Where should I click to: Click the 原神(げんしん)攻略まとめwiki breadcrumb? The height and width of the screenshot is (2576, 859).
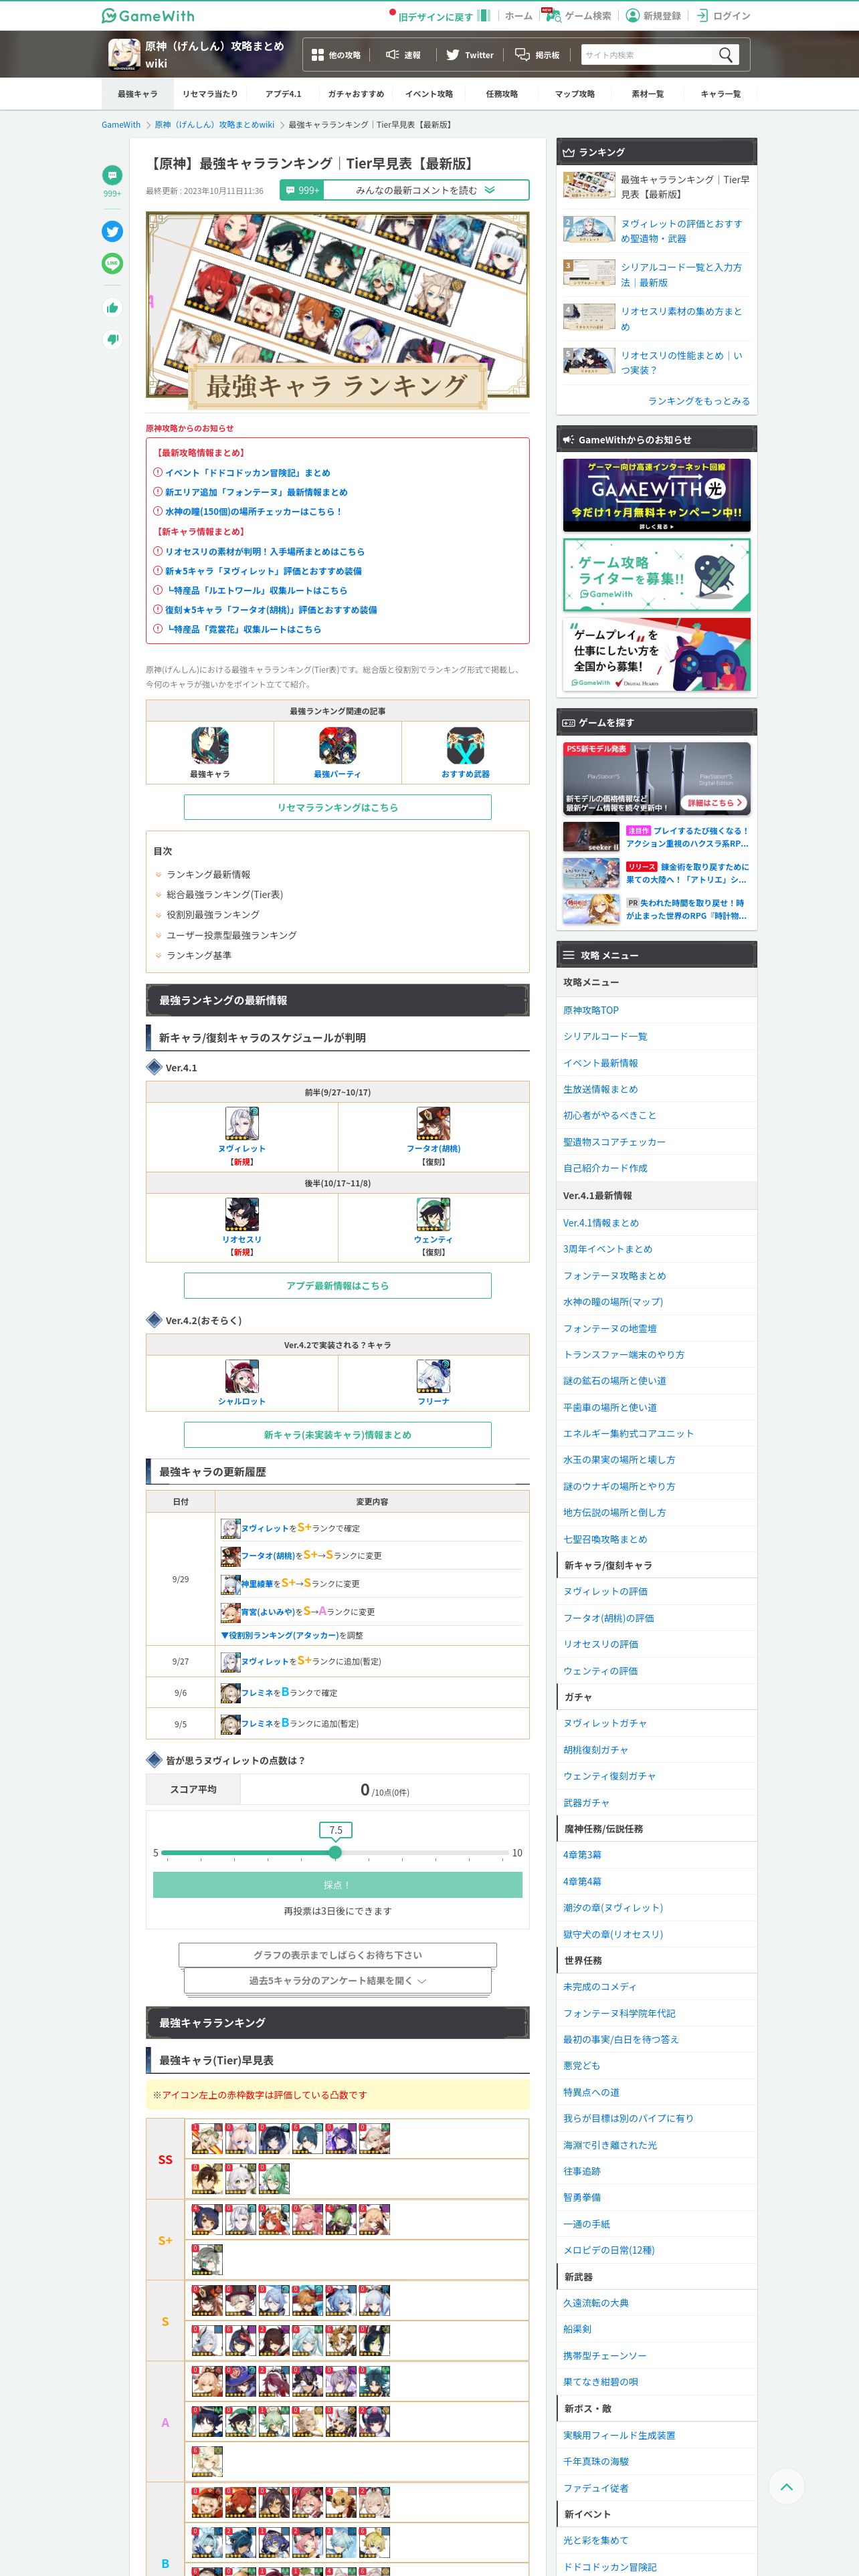tap(214, 125)
